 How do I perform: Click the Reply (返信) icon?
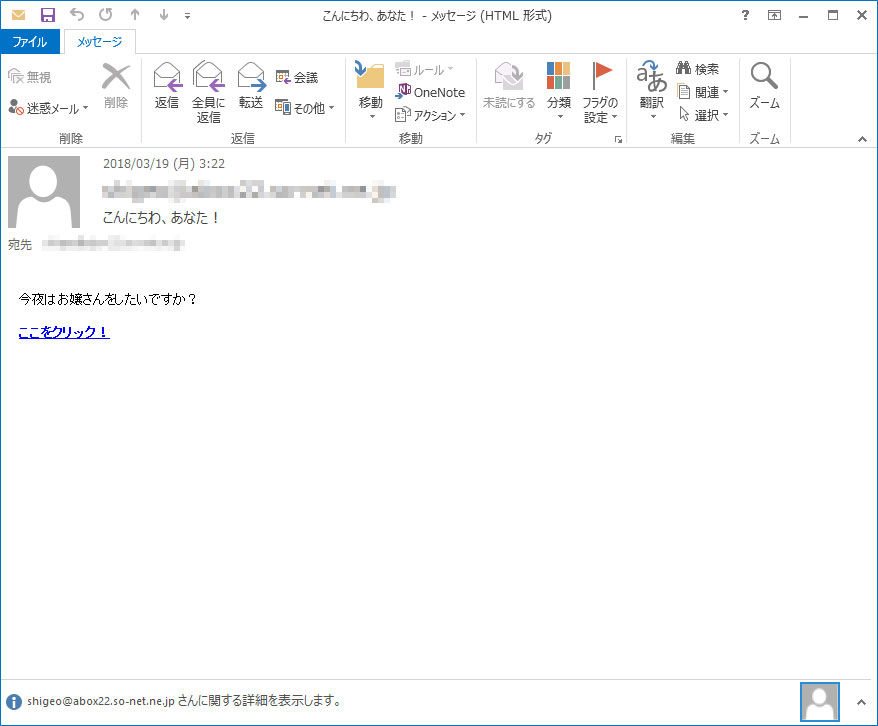167,86
